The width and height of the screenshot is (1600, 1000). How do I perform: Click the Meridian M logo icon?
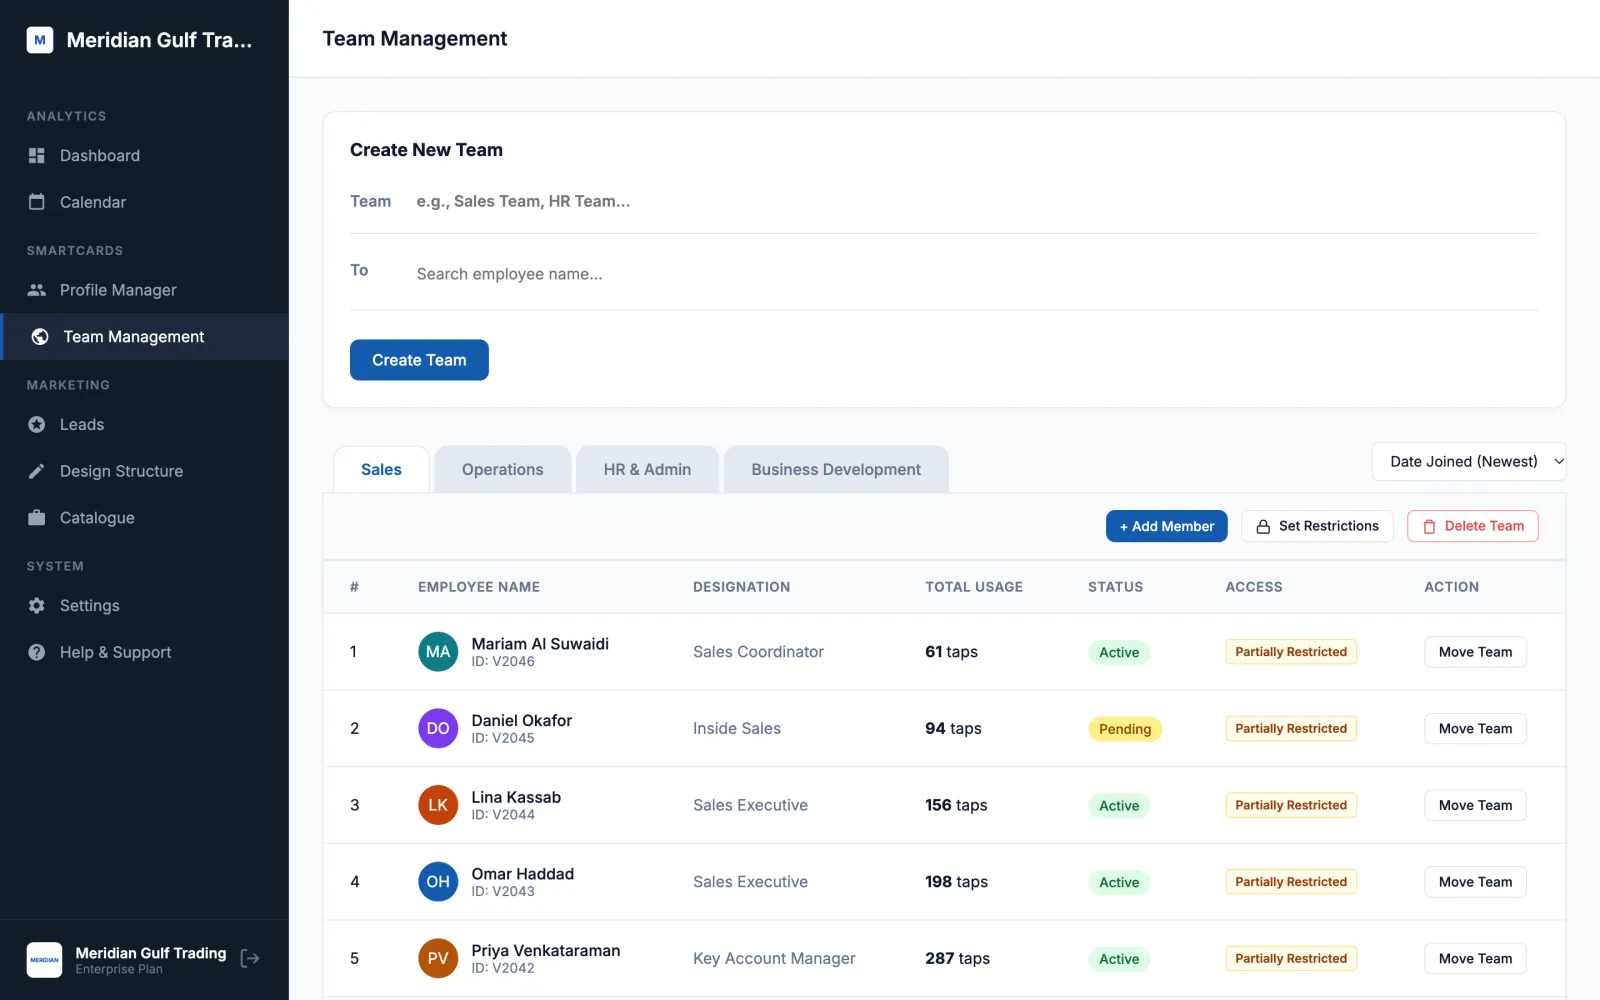coord(40,40)
